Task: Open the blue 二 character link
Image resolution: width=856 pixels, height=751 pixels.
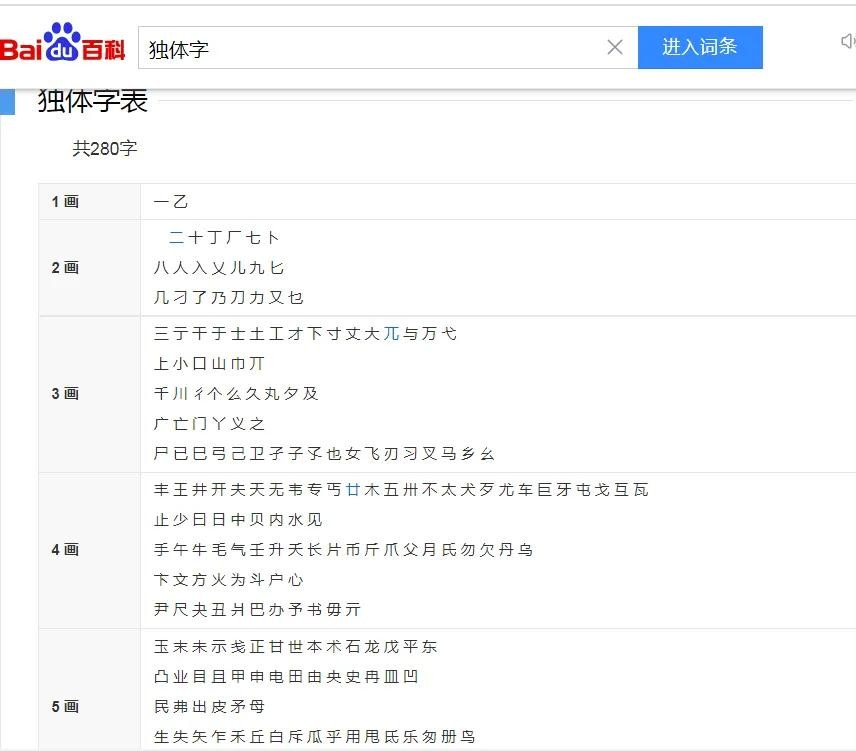Action: click(176, 238)
